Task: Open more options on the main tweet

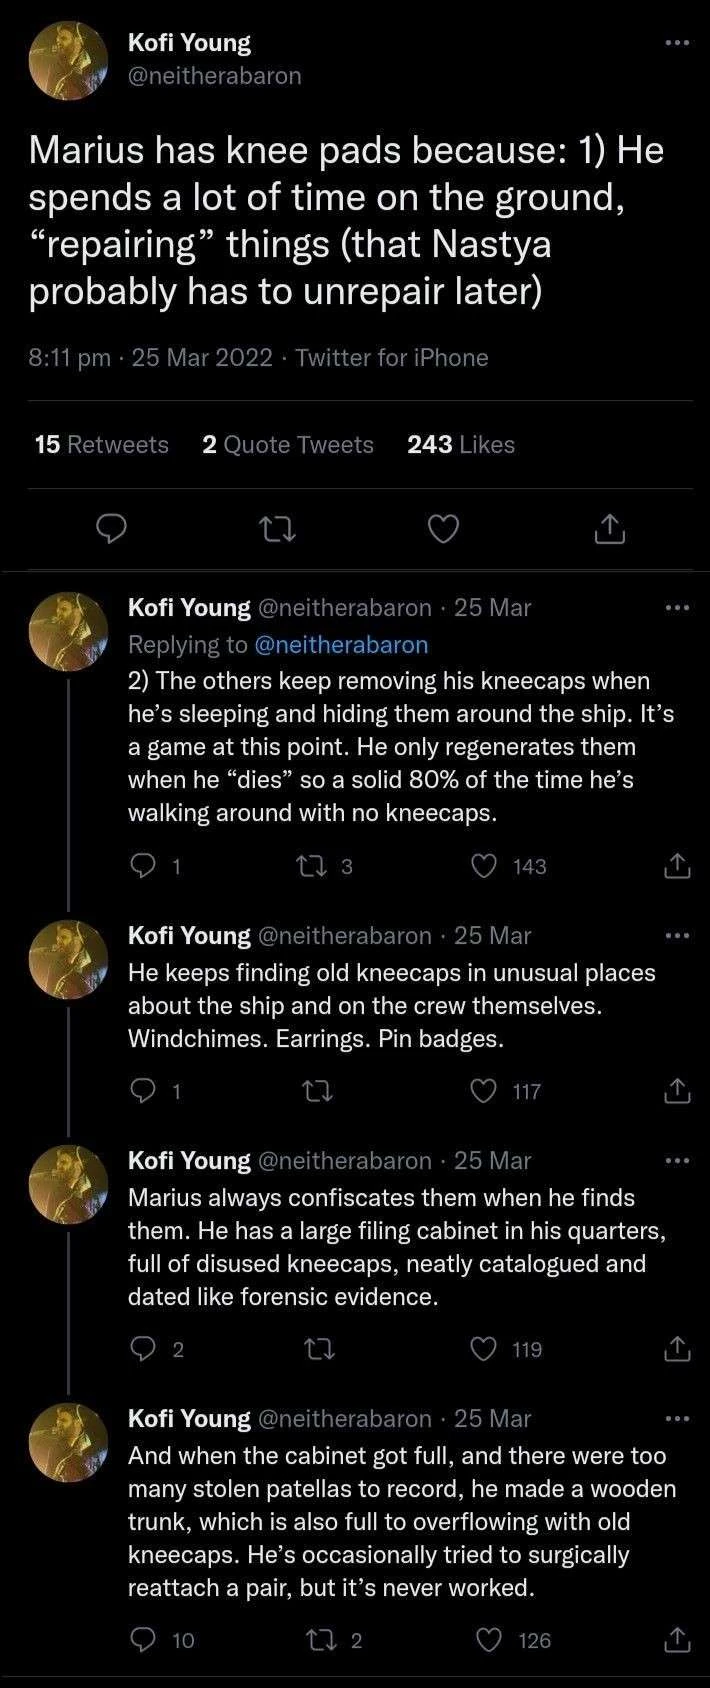Action: click(677, 43)
